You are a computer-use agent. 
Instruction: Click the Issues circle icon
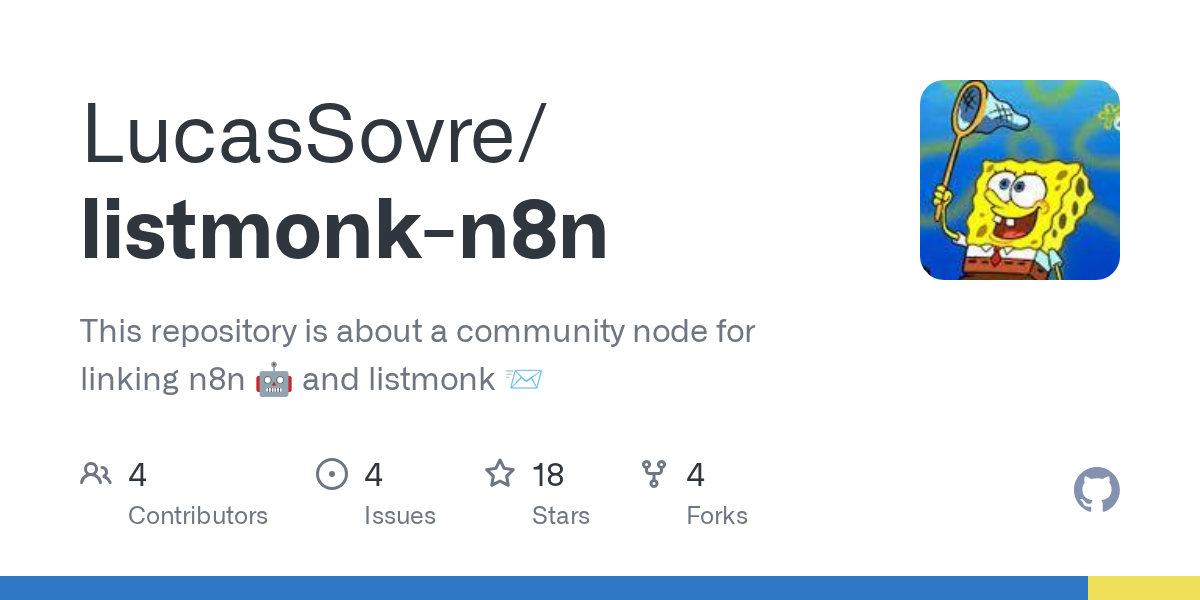332,474
